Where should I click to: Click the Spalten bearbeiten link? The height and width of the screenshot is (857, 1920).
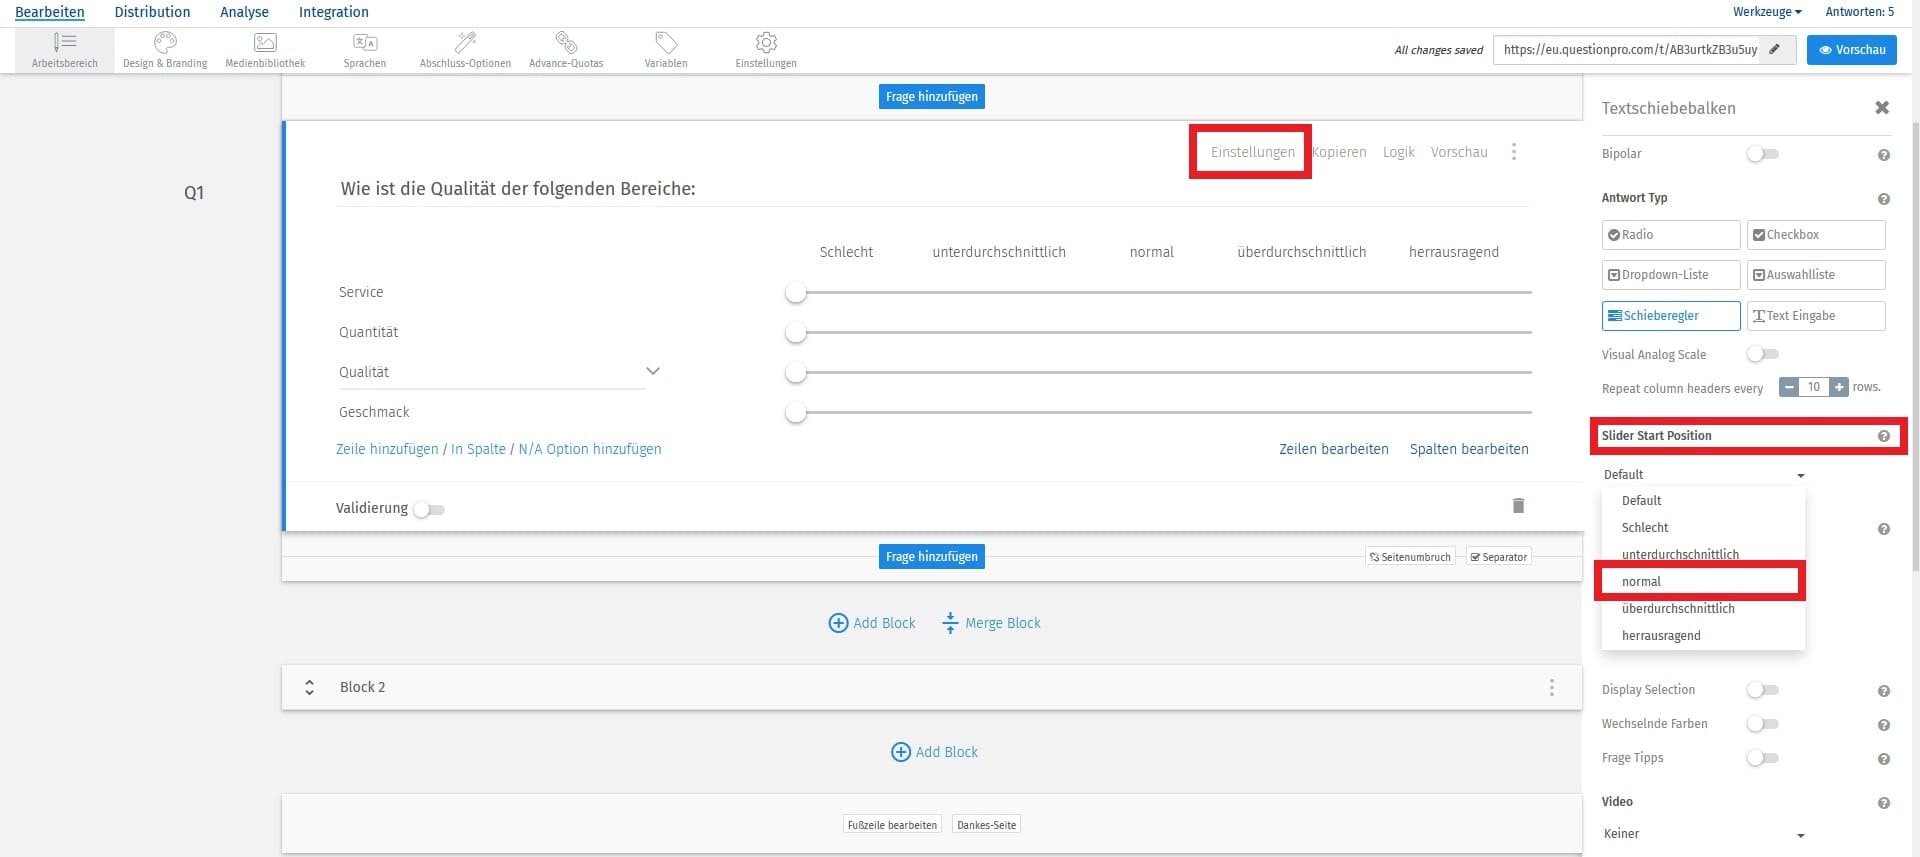(1469, 449)
